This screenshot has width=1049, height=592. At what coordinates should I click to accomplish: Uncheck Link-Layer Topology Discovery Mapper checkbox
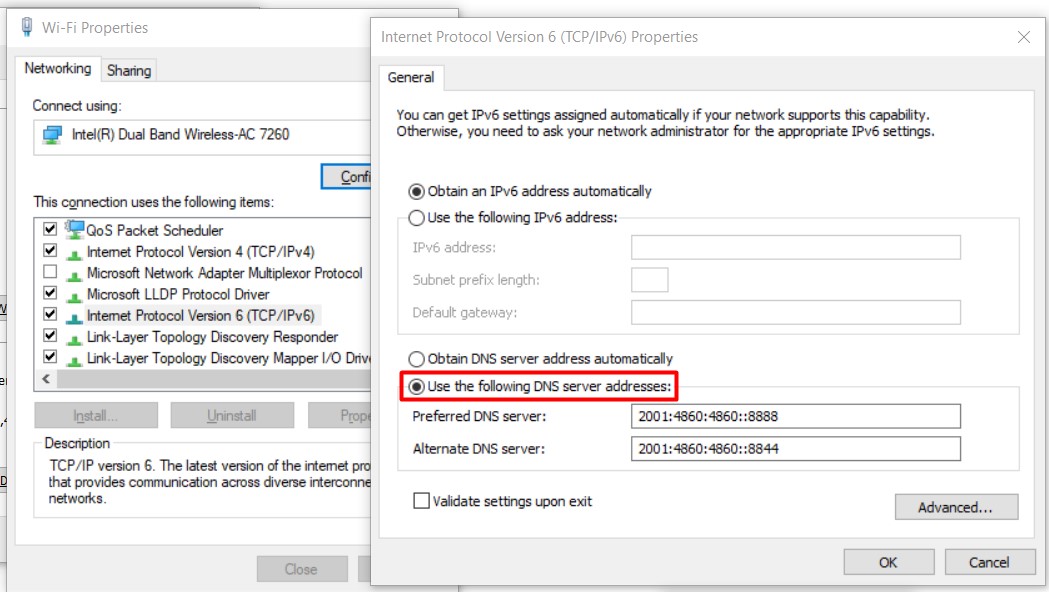point(50,357)
